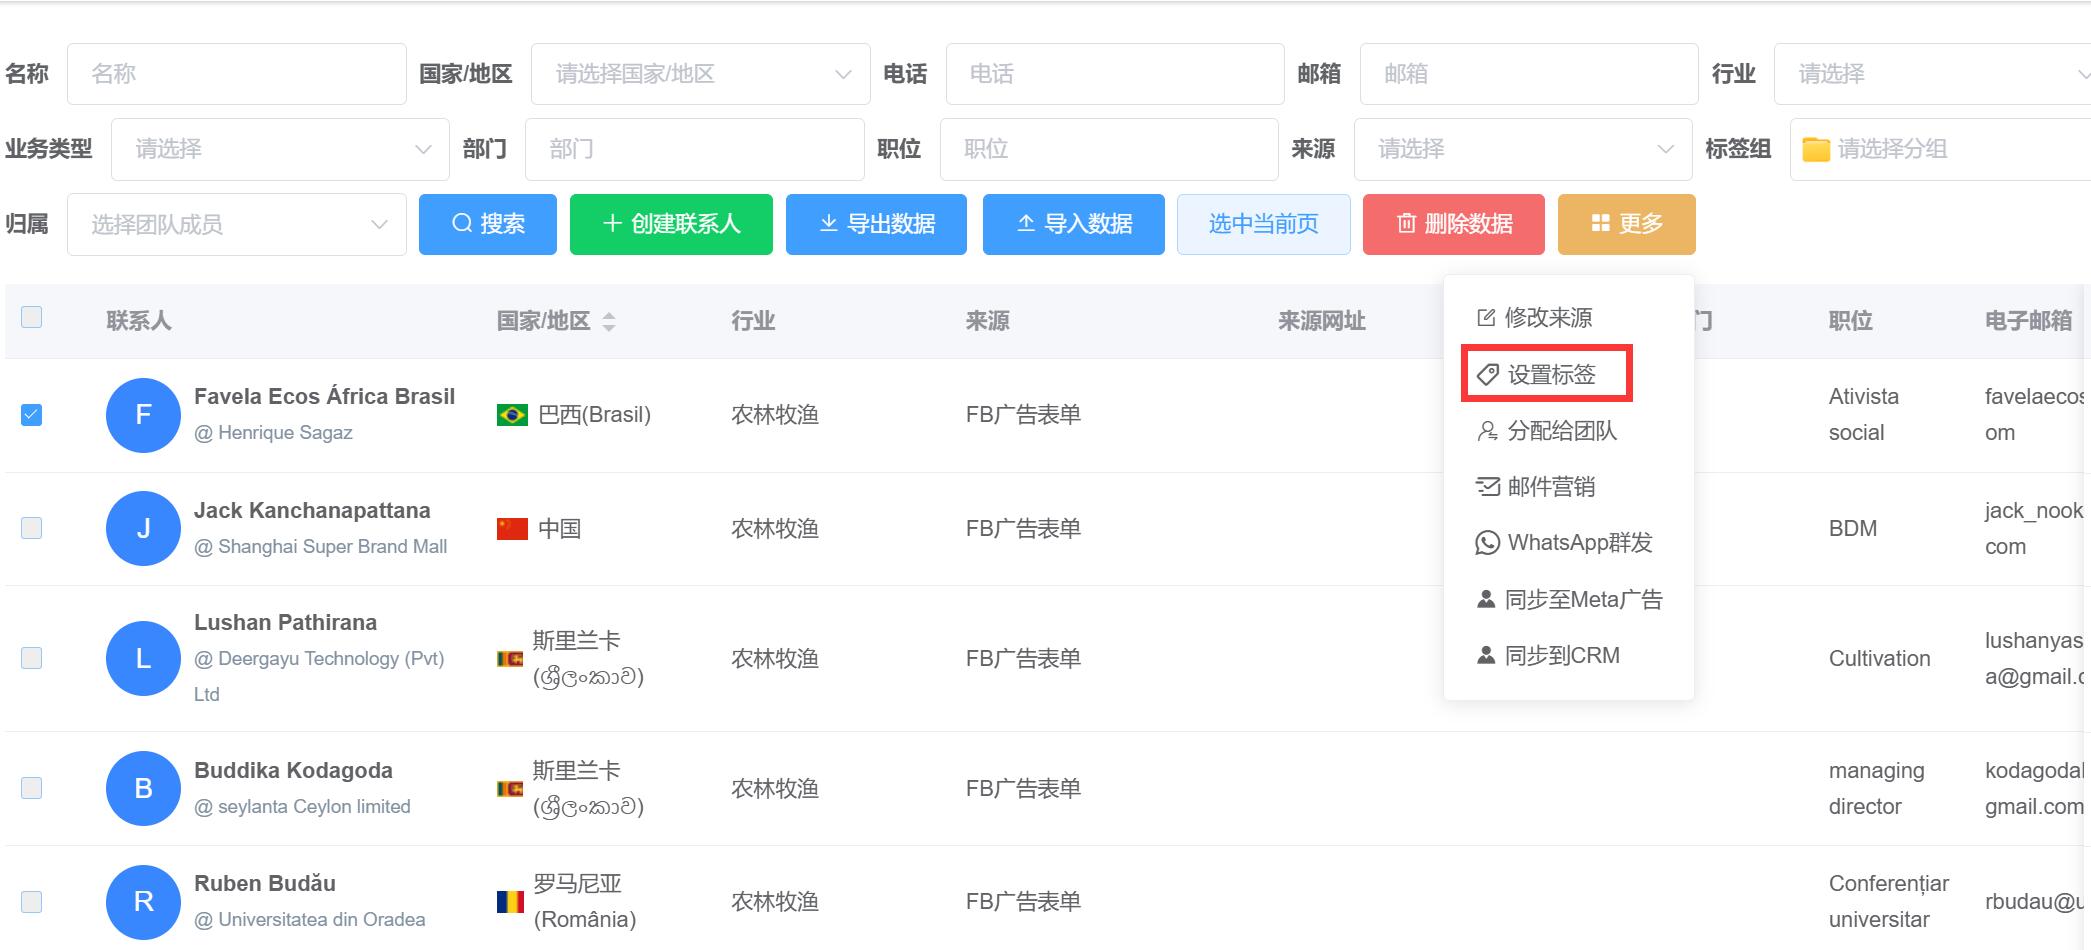Toggle the select-all checkbox in header
This screenshot has width=2091, height=950.
pos(31,316)
